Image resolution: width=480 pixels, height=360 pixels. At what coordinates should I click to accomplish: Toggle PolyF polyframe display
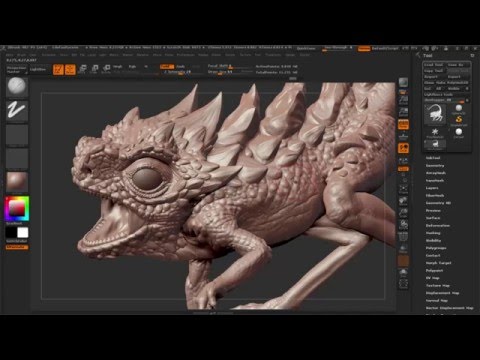403,236
